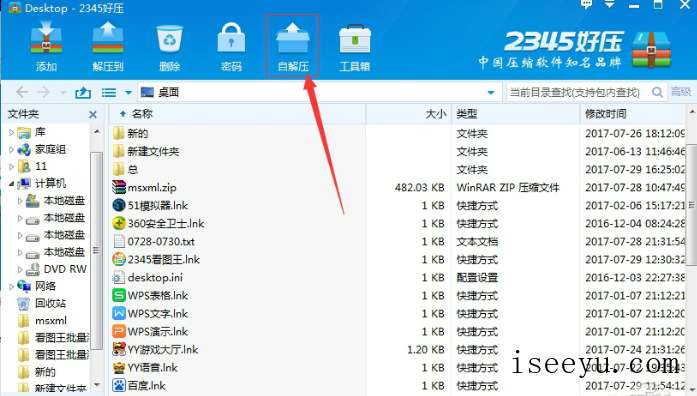The width and height of the screenshot is (697, 396).
Task: Go forward with the right arrow
Action: coord(43,92)
